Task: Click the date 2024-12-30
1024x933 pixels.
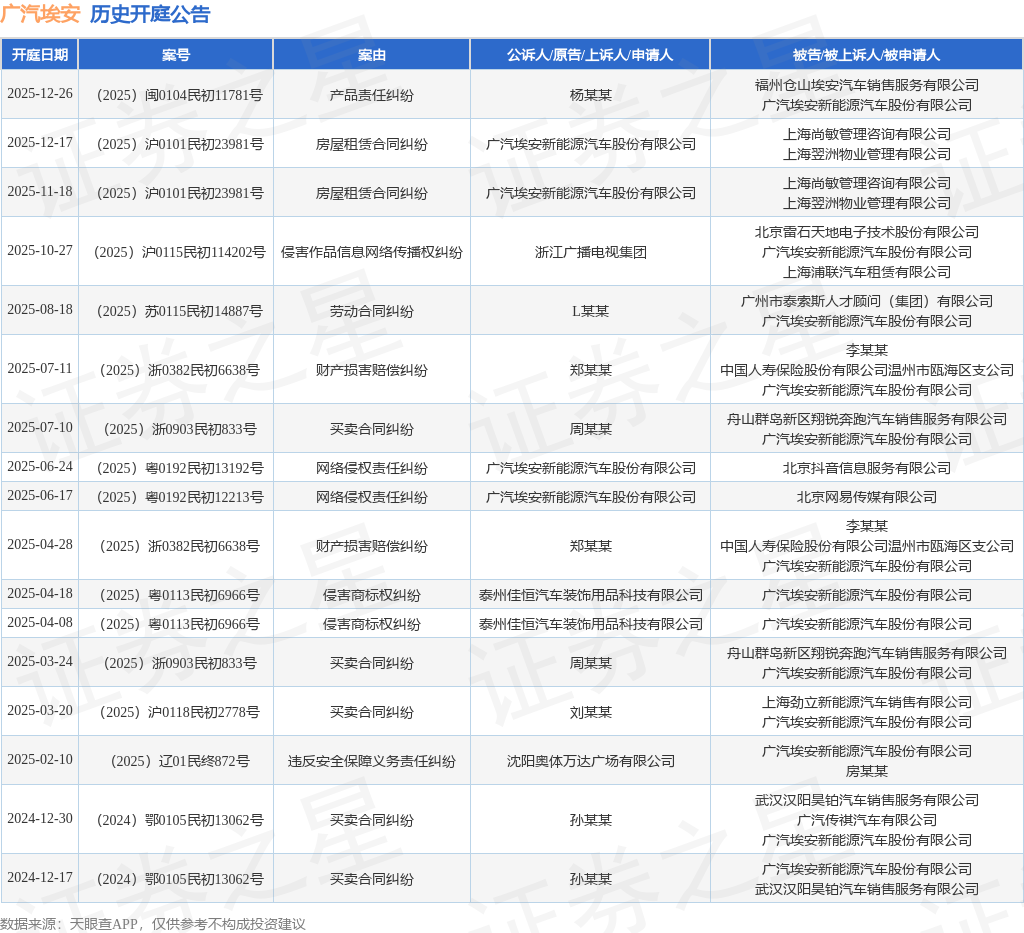Action: [40, 818]
